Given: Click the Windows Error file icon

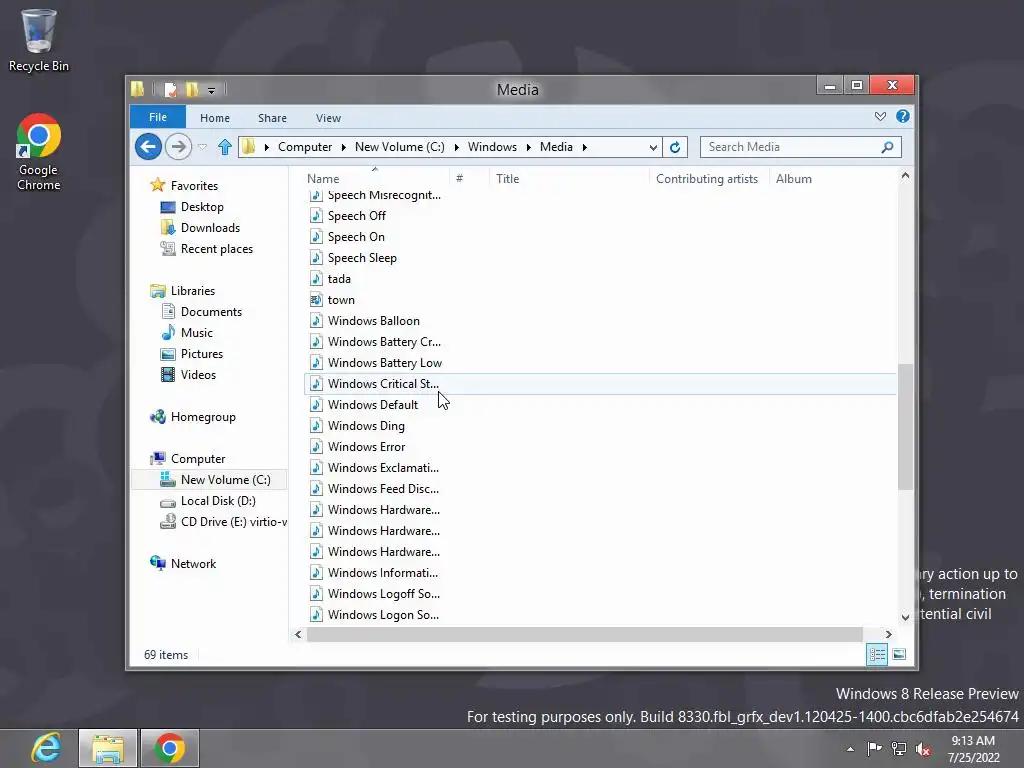Looking at the screenshot, I should (x=316, y=447).
